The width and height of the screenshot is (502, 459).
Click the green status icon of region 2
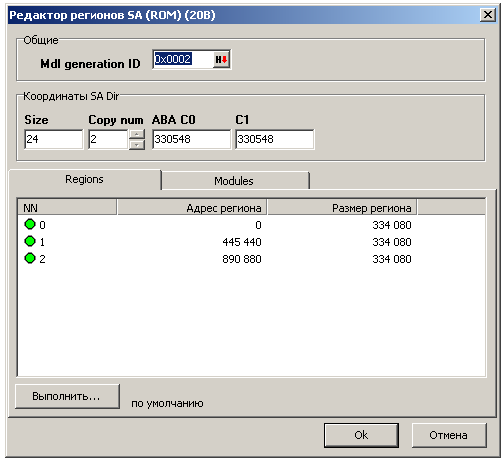pyautogui.click(x=30, y=258)
